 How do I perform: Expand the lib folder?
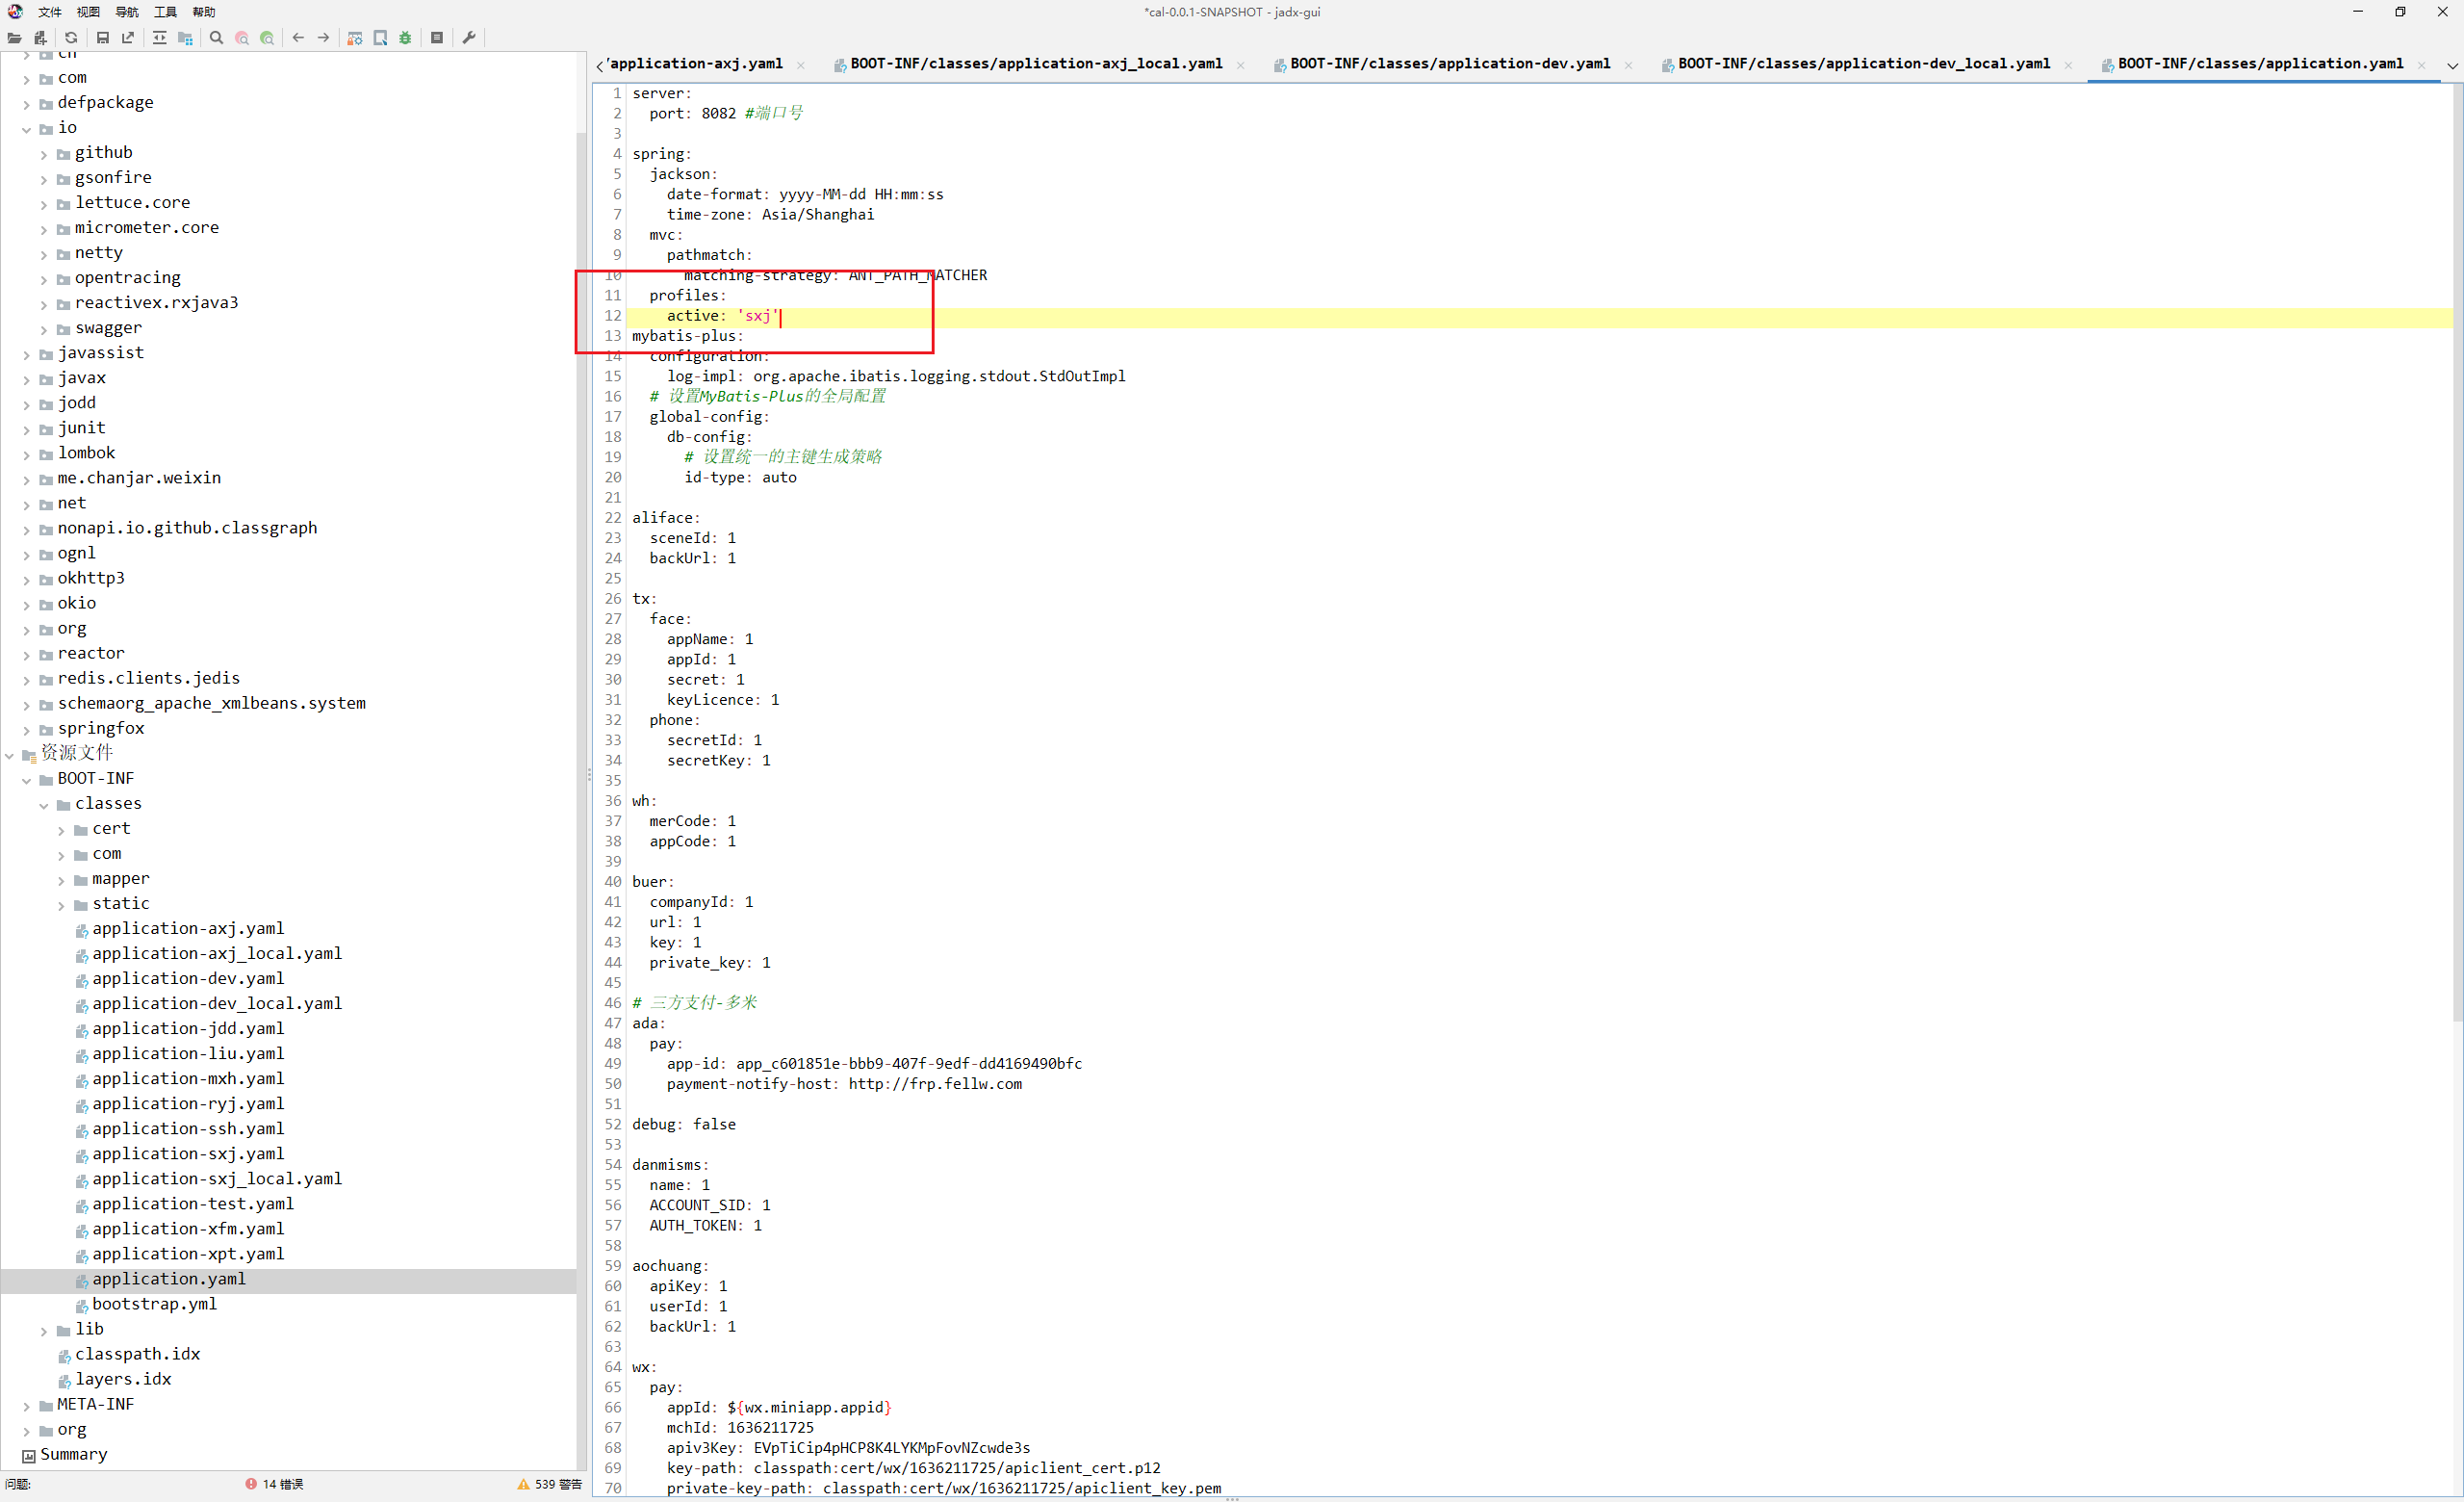point(44,1331)
